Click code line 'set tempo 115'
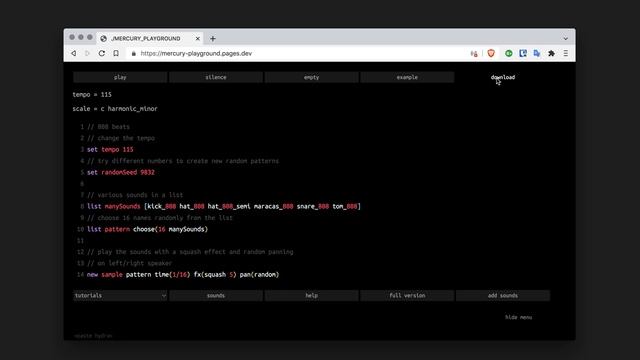 tap(110, 150)
